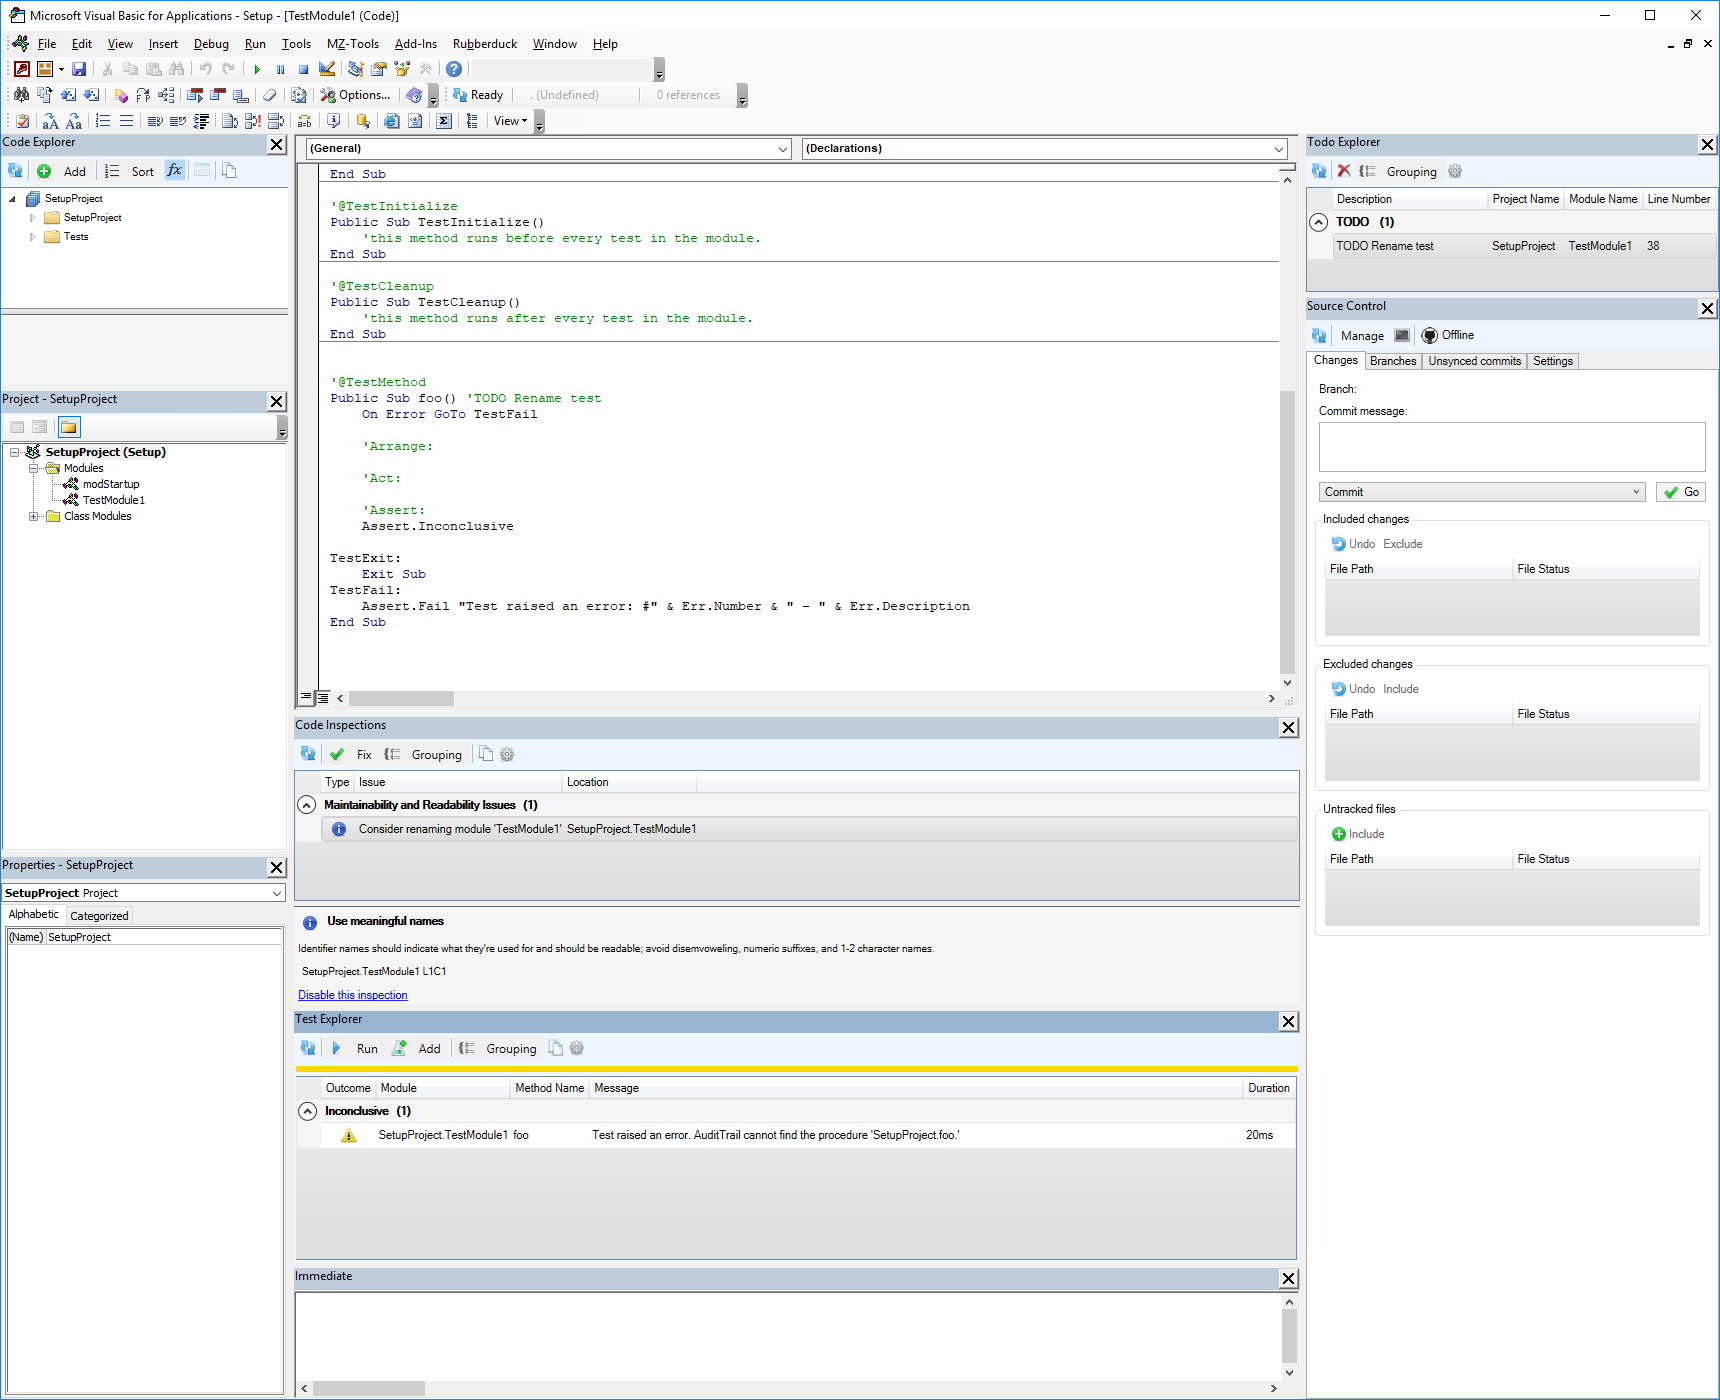Open the View dropdown in the toolbar
Screen dimensions: 1720x1400
click(x=510, y=121)
